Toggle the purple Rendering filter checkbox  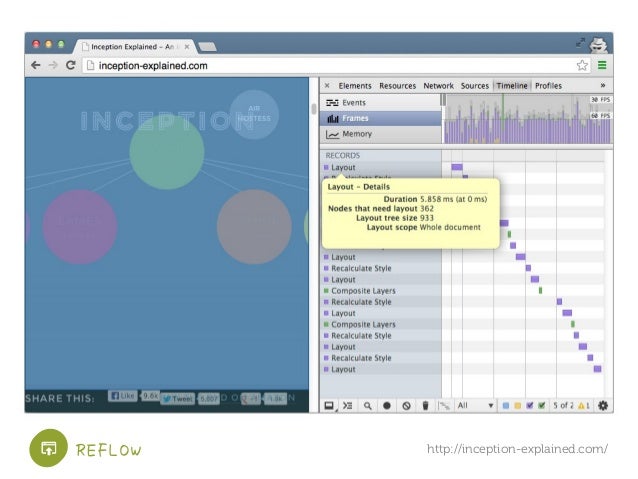529,405
